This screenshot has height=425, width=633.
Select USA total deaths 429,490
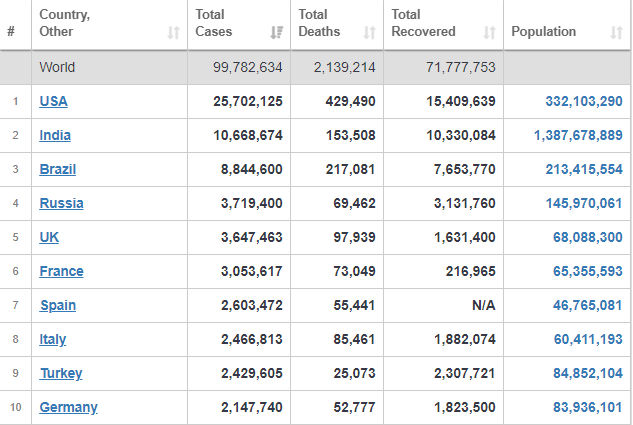[x=350, y=101]
